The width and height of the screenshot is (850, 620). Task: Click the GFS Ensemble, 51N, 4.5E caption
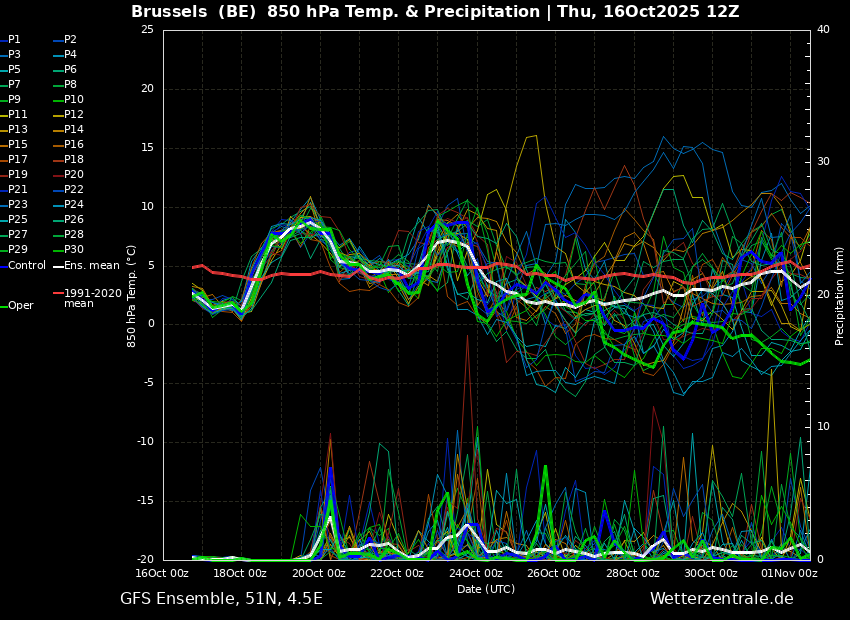click(x=221, y=599)
